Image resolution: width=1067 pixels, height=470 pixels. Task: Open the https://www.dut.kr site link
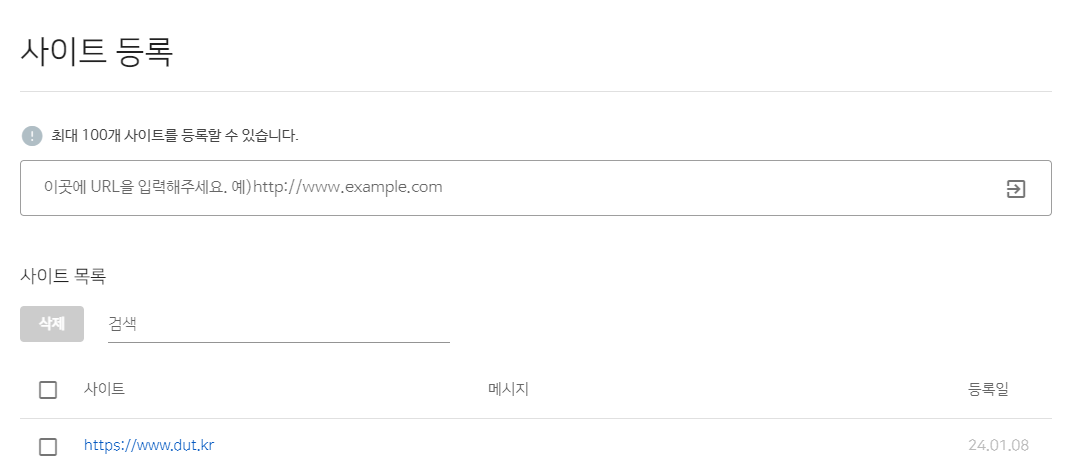point(149,446)
